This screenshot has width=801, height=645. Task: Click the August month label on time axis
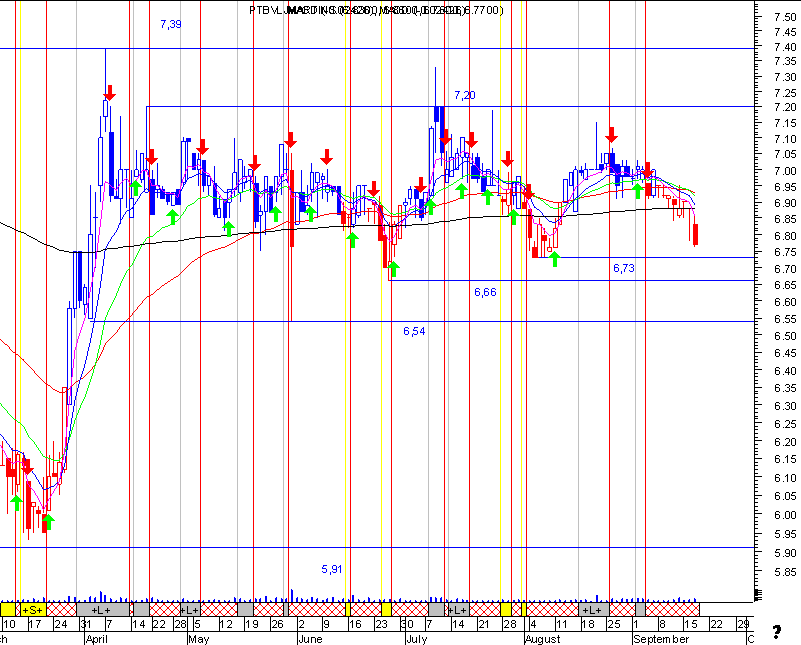point(543,639)
